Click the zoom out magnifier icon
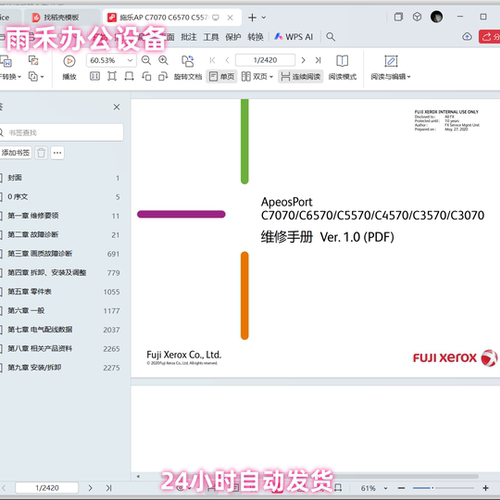The height and width of the screenshot is (500, 500). (146, 60)
